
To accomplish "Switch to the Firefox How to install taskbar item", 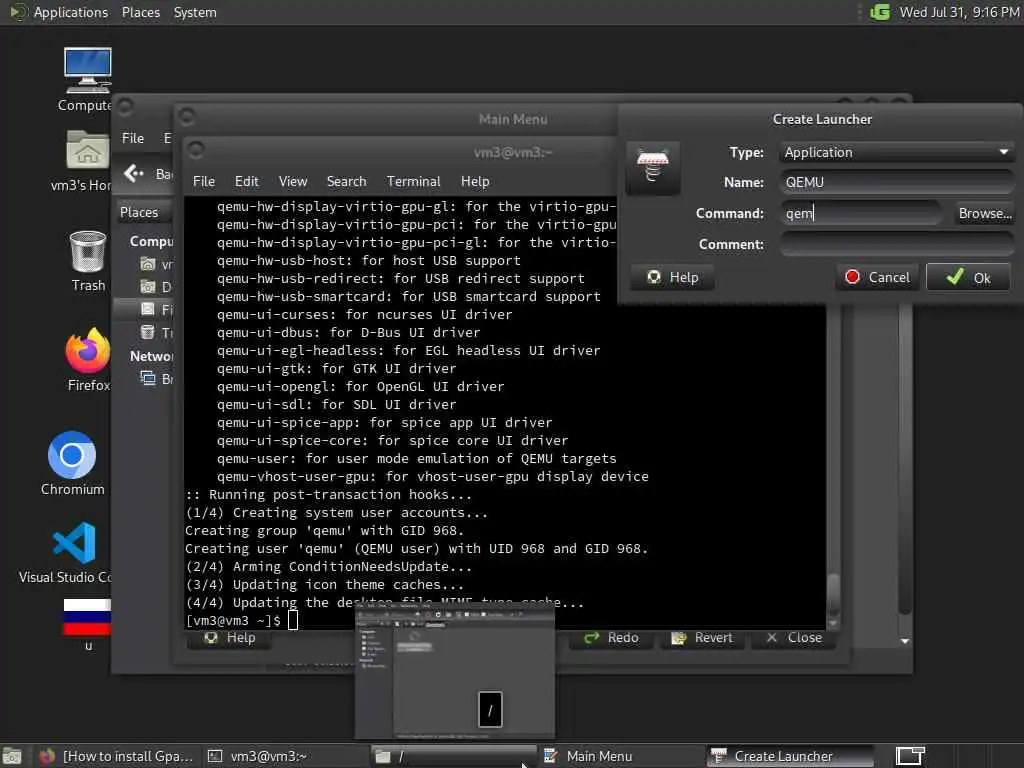I will (x=116, y=756).
